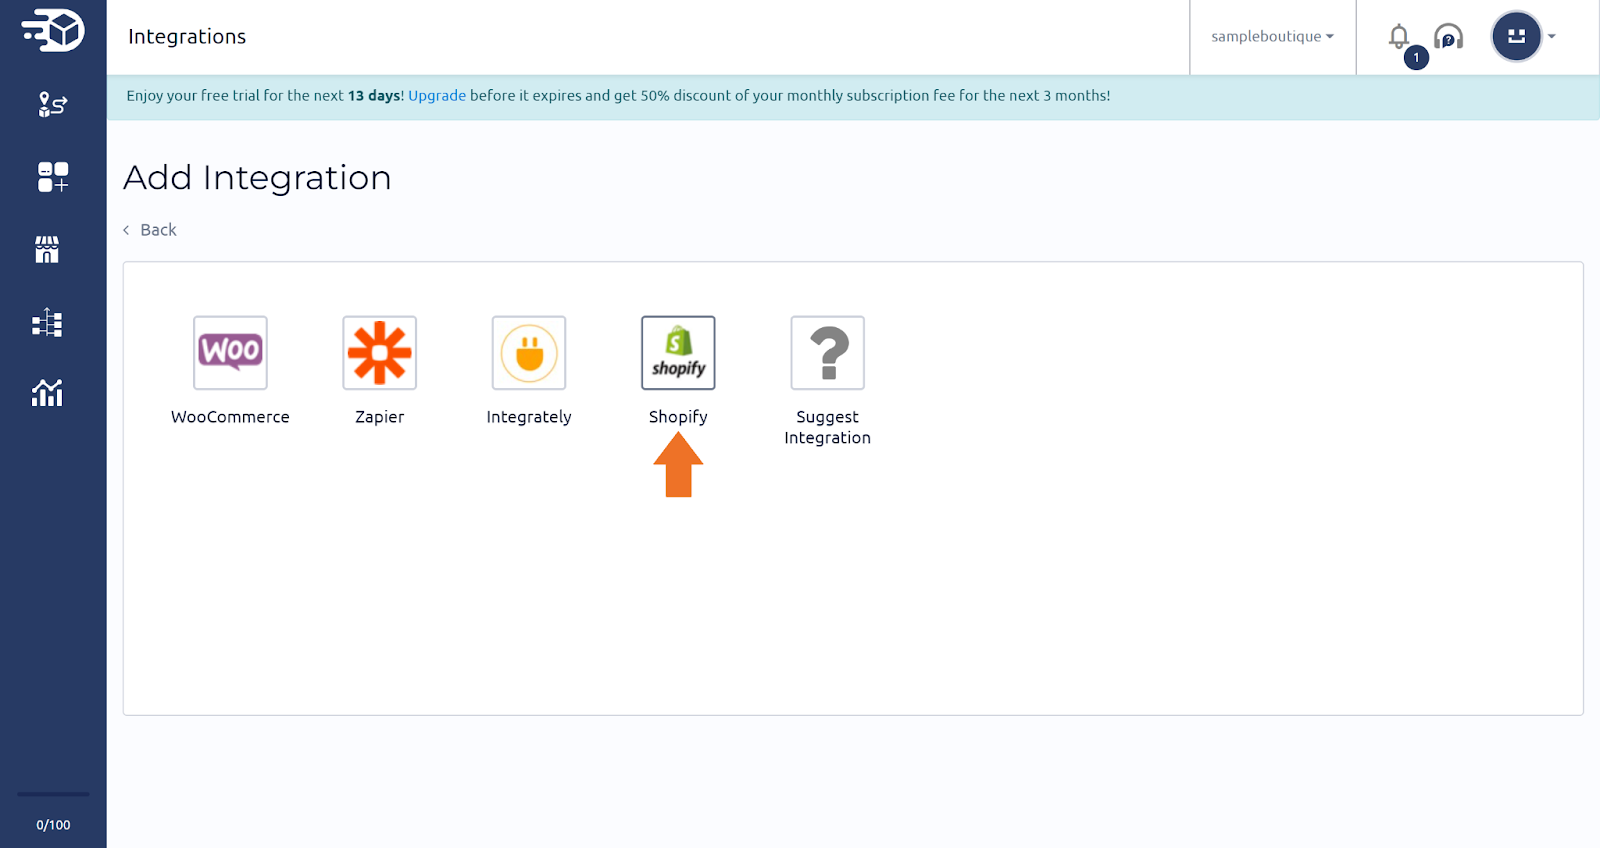Go Back to the integrations list
This screenshot has height=848, width=1600.
click(150, 230)
